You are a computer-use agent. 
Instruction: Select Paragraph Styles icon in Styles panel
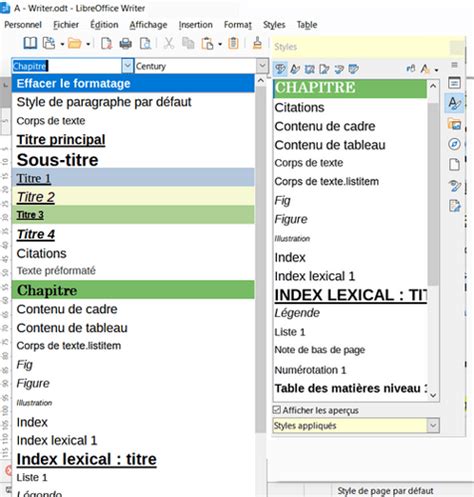[280, 69]
